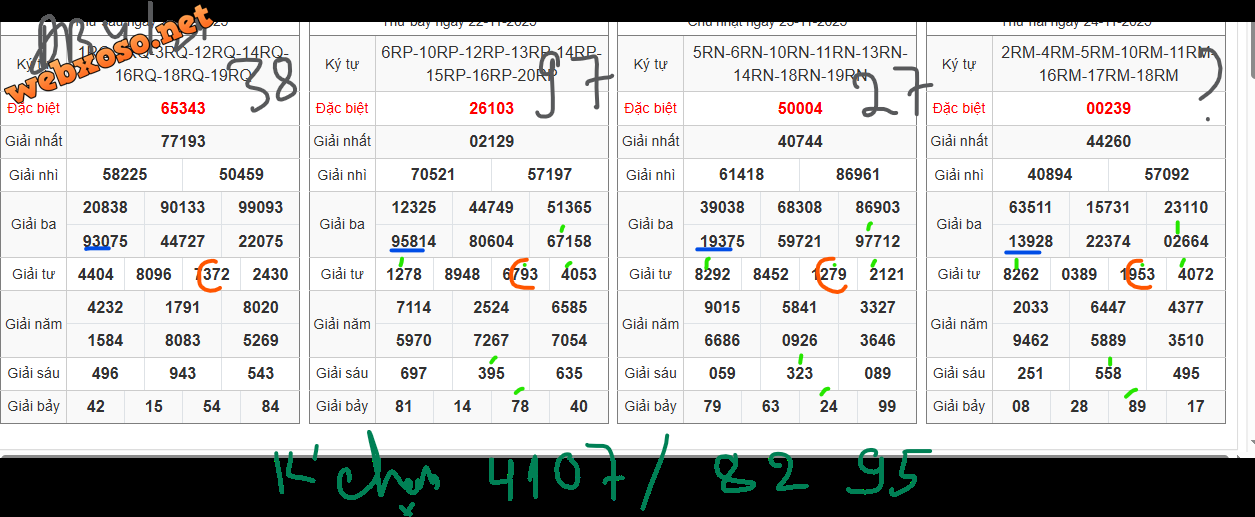
Task: Click the seventh prize number 89
Action: point(1137,406)
